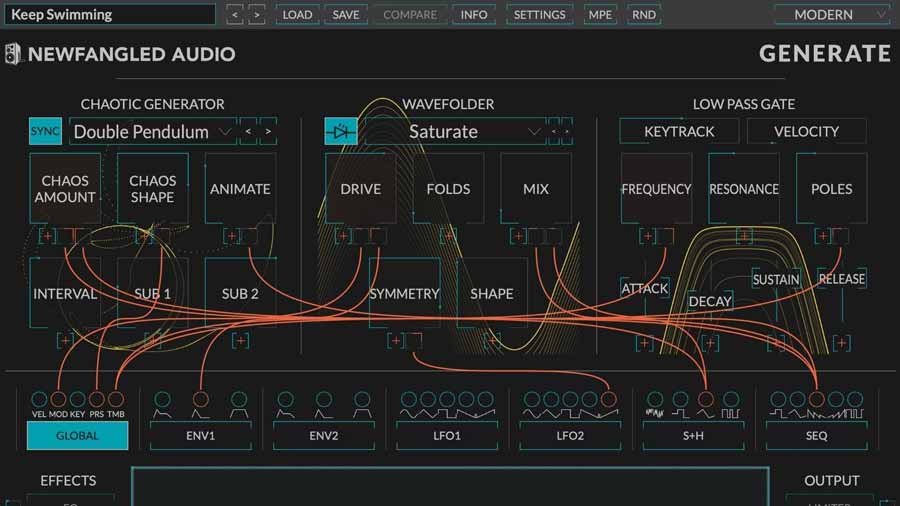Go to previous preset with left arrow
This screenshot has height=506, width=900.
click(234, 14)
